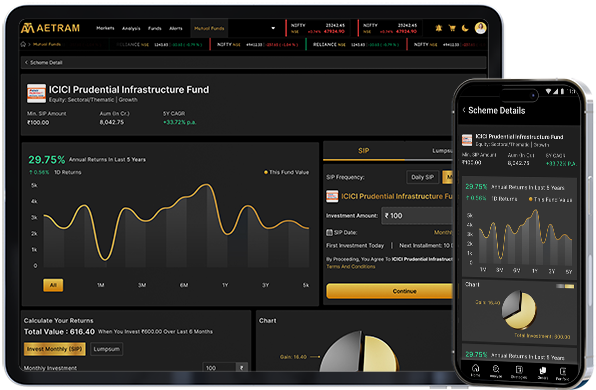Click the home icon in the breadcrumb
596x390 pixels.
tap(23, 44)
